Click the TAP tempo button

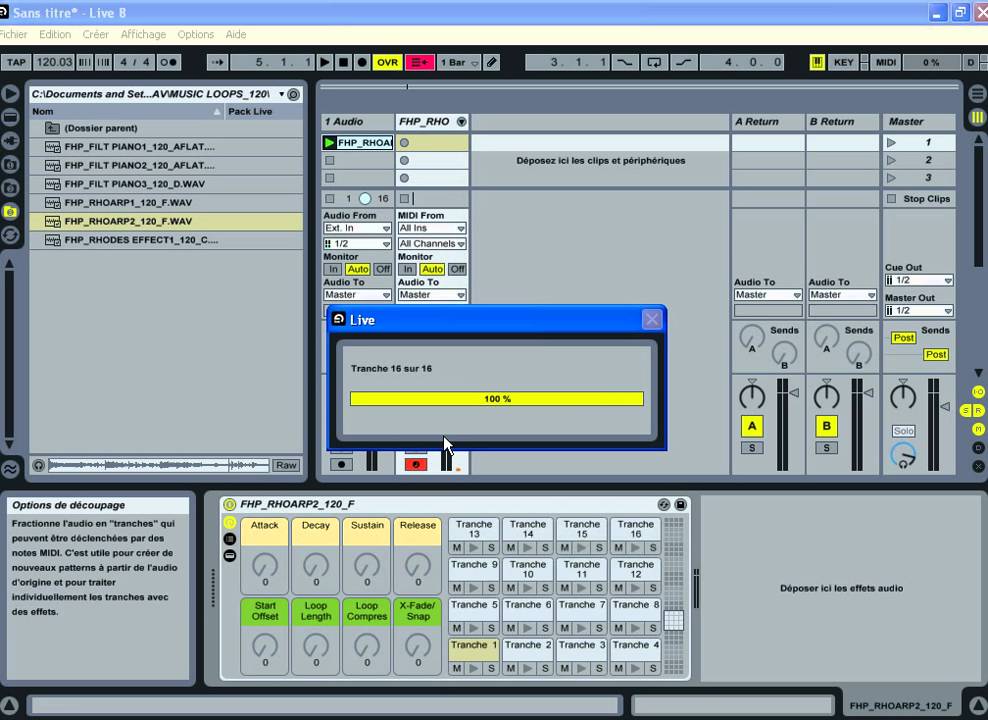click(16, 62)
